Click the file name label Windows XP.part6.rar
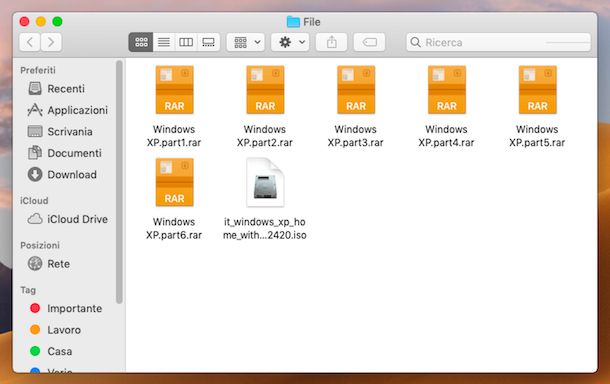Viewport: 610px width, 384px height. [174, 228]
